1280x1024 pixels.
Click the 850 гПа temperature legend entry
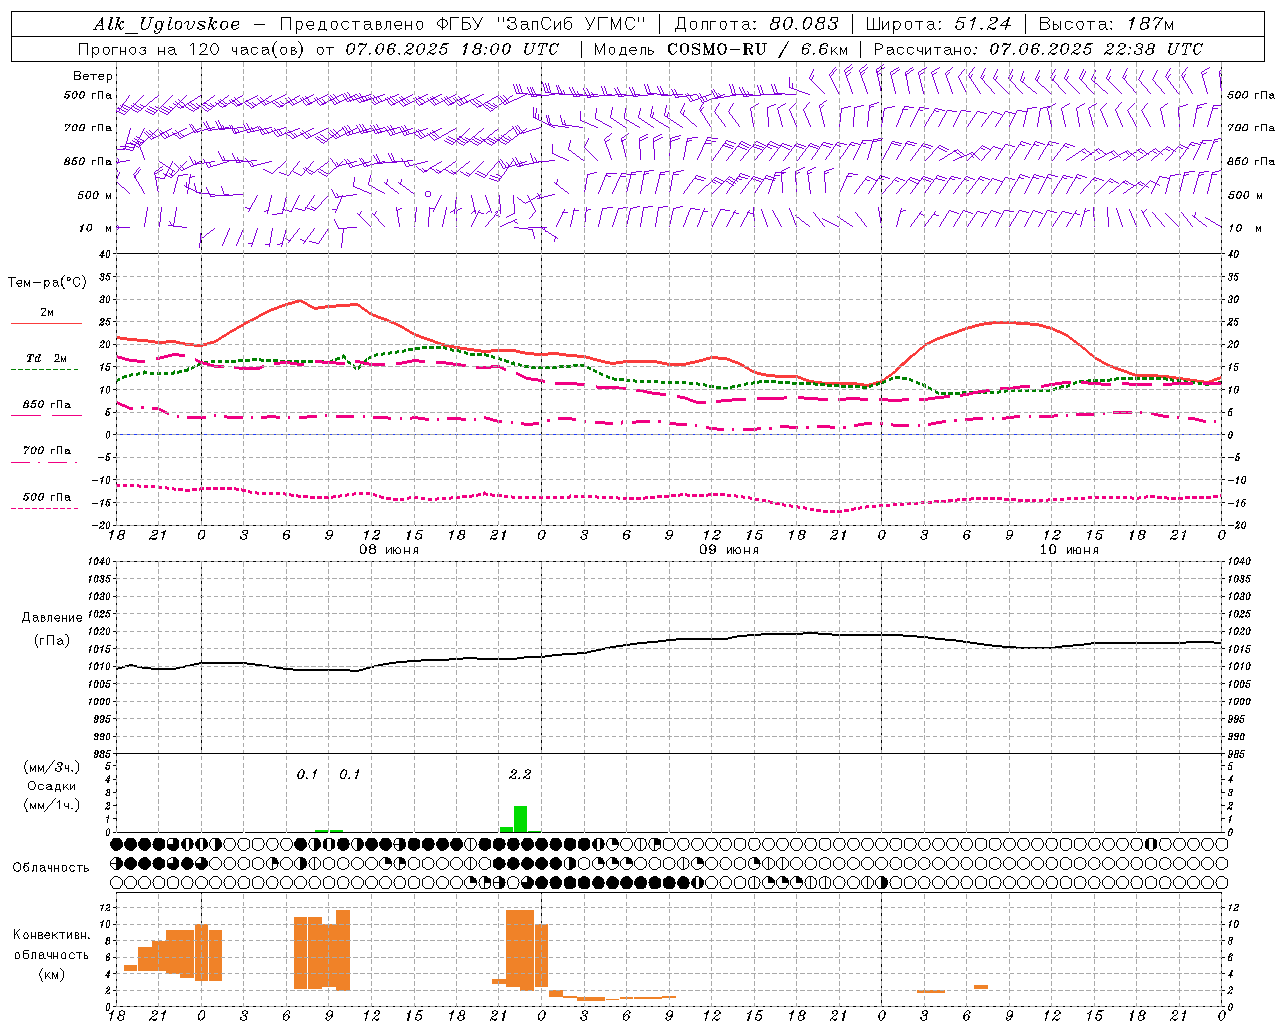tap(46, 405)
